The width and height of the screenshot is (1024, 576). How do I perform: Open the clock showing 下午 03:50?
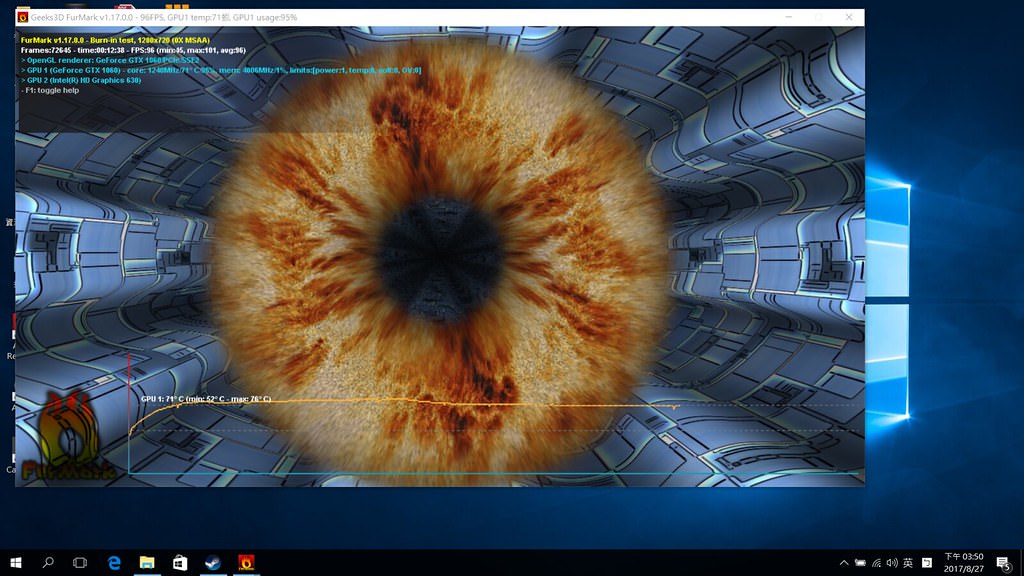click(963, 563)
